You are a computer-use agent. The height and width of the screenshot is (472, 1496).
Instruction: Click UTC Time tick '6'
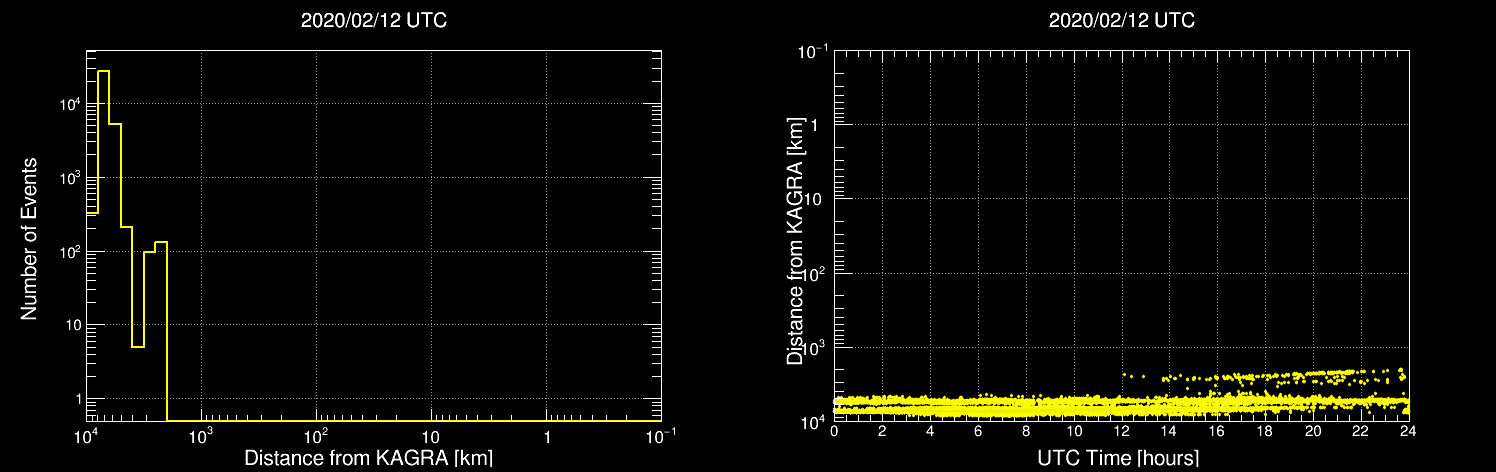click(978, 431)
